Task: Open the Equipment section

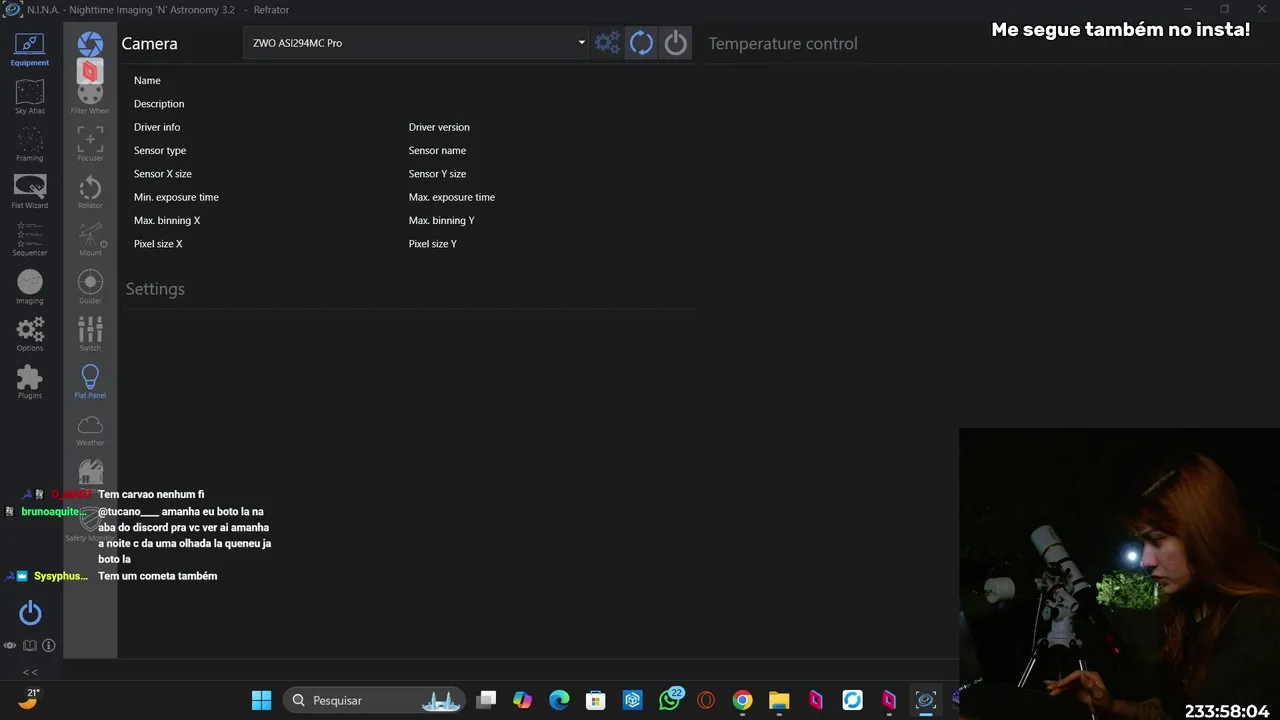Action: [x=30, y=48]
